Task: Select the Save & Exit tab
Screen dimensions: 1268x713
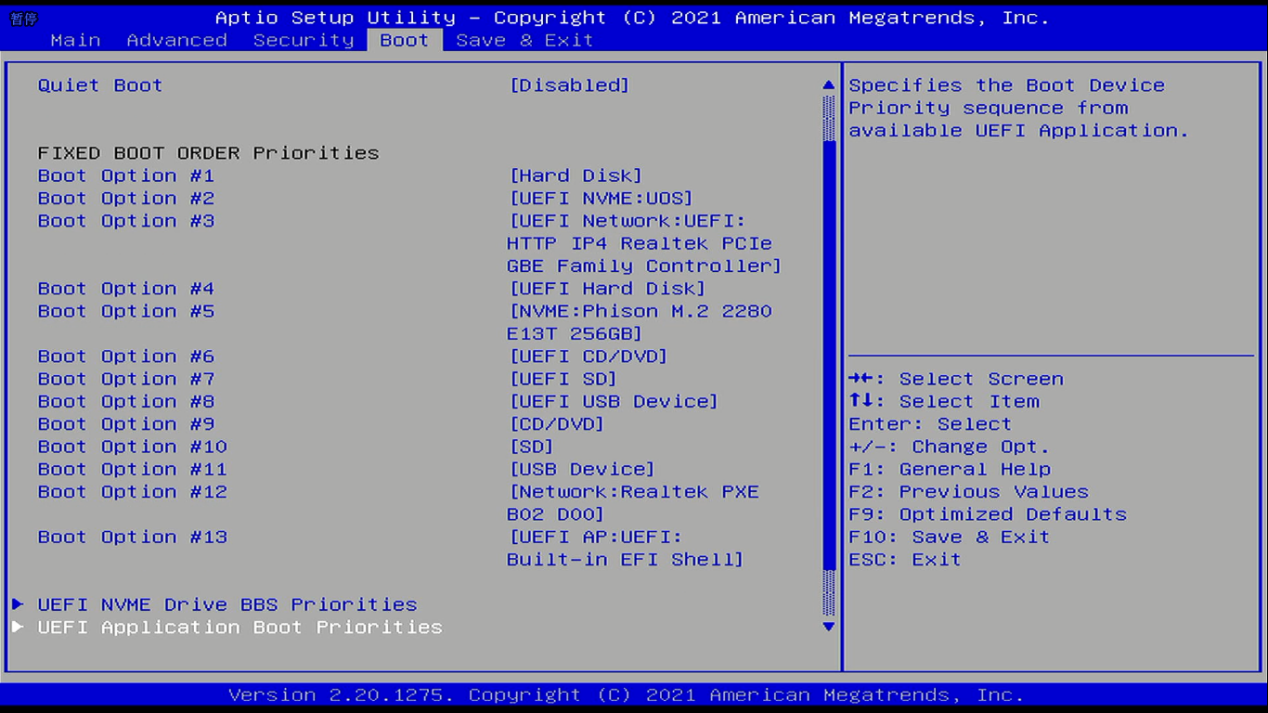Action: pos(524,40)
